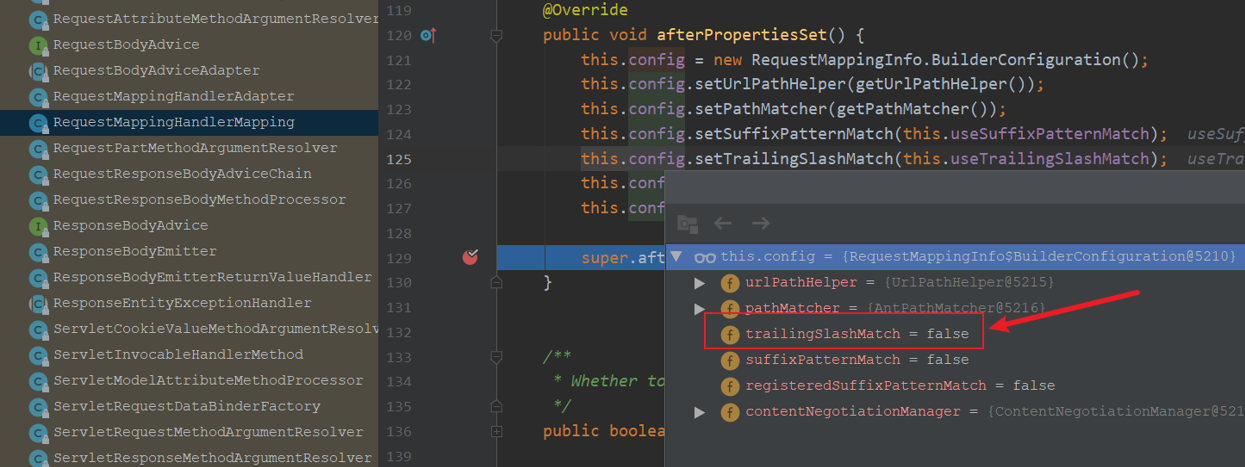1245x467 pixels.
Task: Click the getUrlPathHelper() call on line 122
Action: (x=941, y=84)
